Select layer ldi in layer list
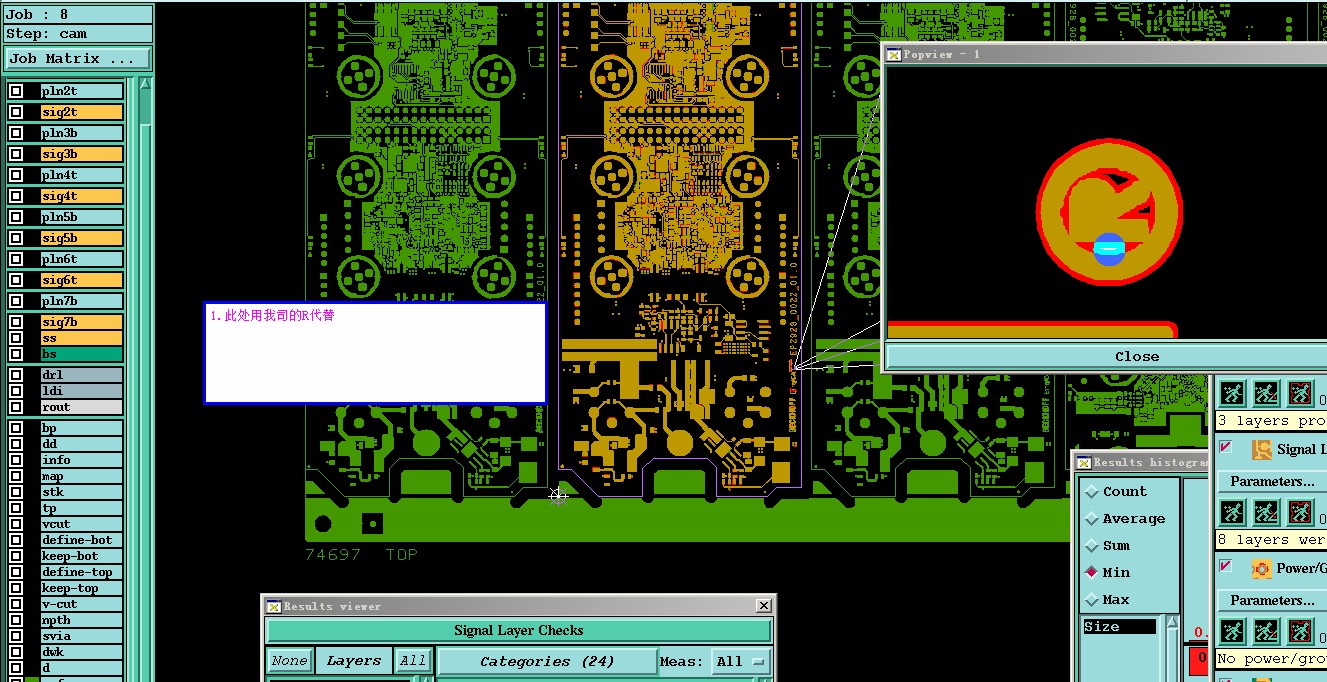Screen dimensions: 1327x682 point(82,391)
